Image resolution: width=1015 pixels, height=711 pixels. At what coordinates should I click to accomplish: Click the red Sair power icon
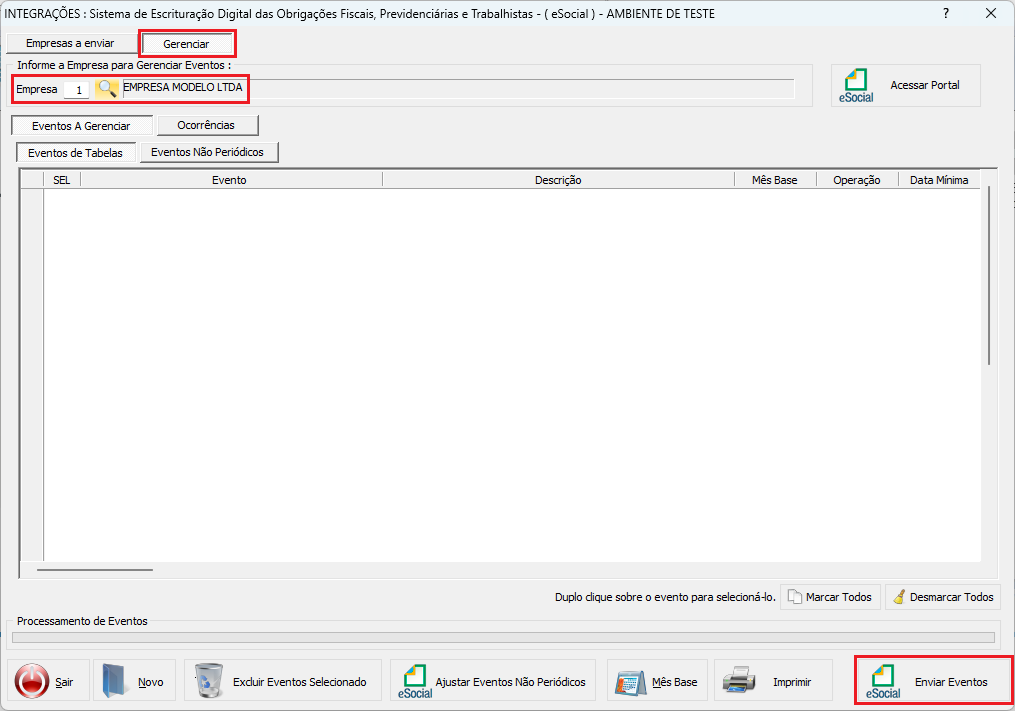pyautogui.click(x=32, y=682)
